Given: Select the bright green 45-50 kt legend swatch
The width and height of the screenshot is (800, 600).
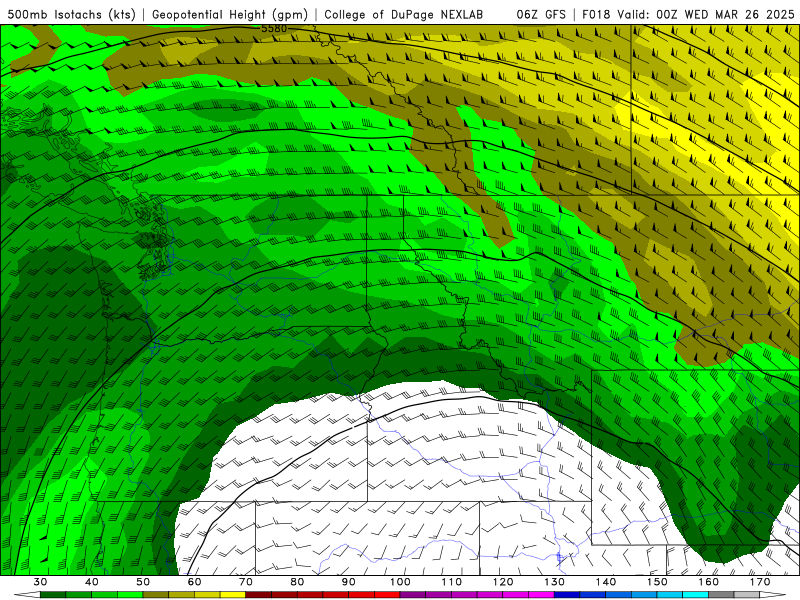Looking at the screenshot, I should pos(130,595).
